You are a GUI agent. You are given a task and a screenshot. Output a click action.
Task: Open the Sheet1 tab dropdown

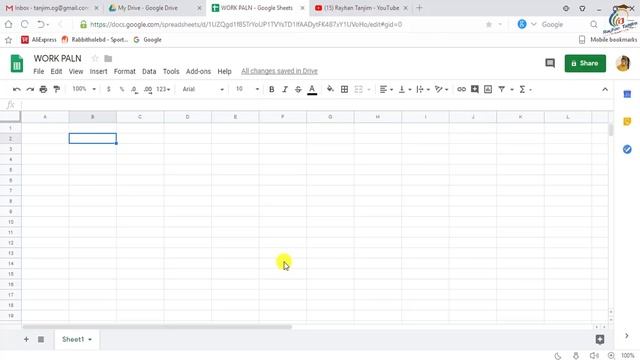point(90,340)
